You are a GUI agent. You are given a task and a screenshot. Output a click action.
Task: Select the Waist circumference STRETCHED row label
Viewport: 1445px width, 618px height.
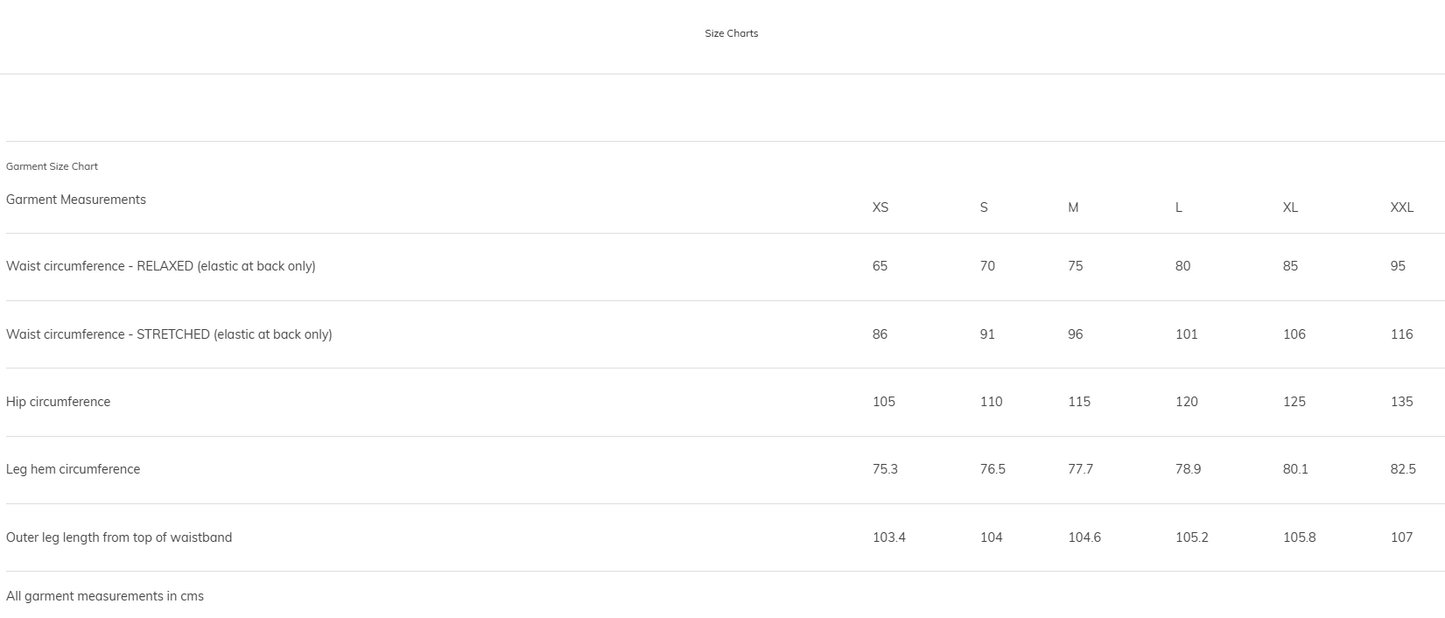pyautogui.click(x=169, y=334)
